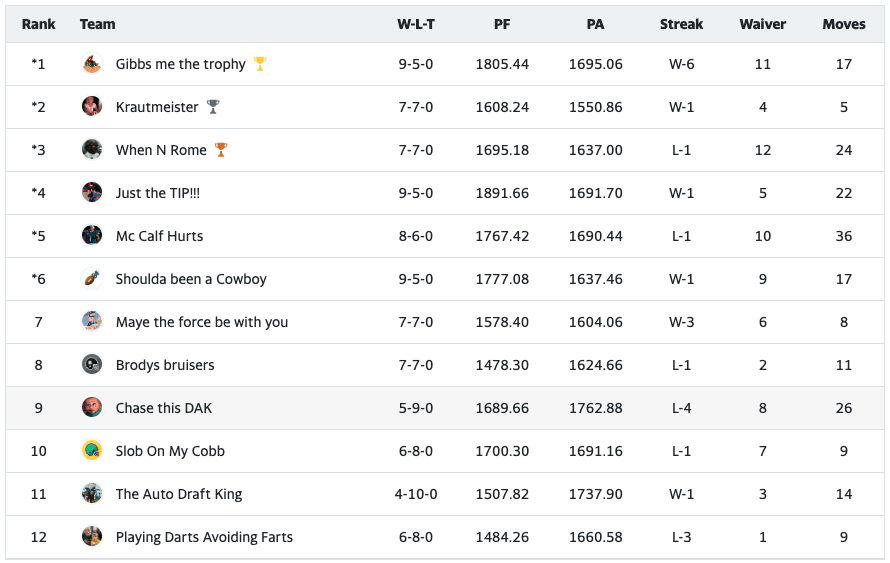
Task: Sort by the Waiver column header
Action: tap(763, 24)
